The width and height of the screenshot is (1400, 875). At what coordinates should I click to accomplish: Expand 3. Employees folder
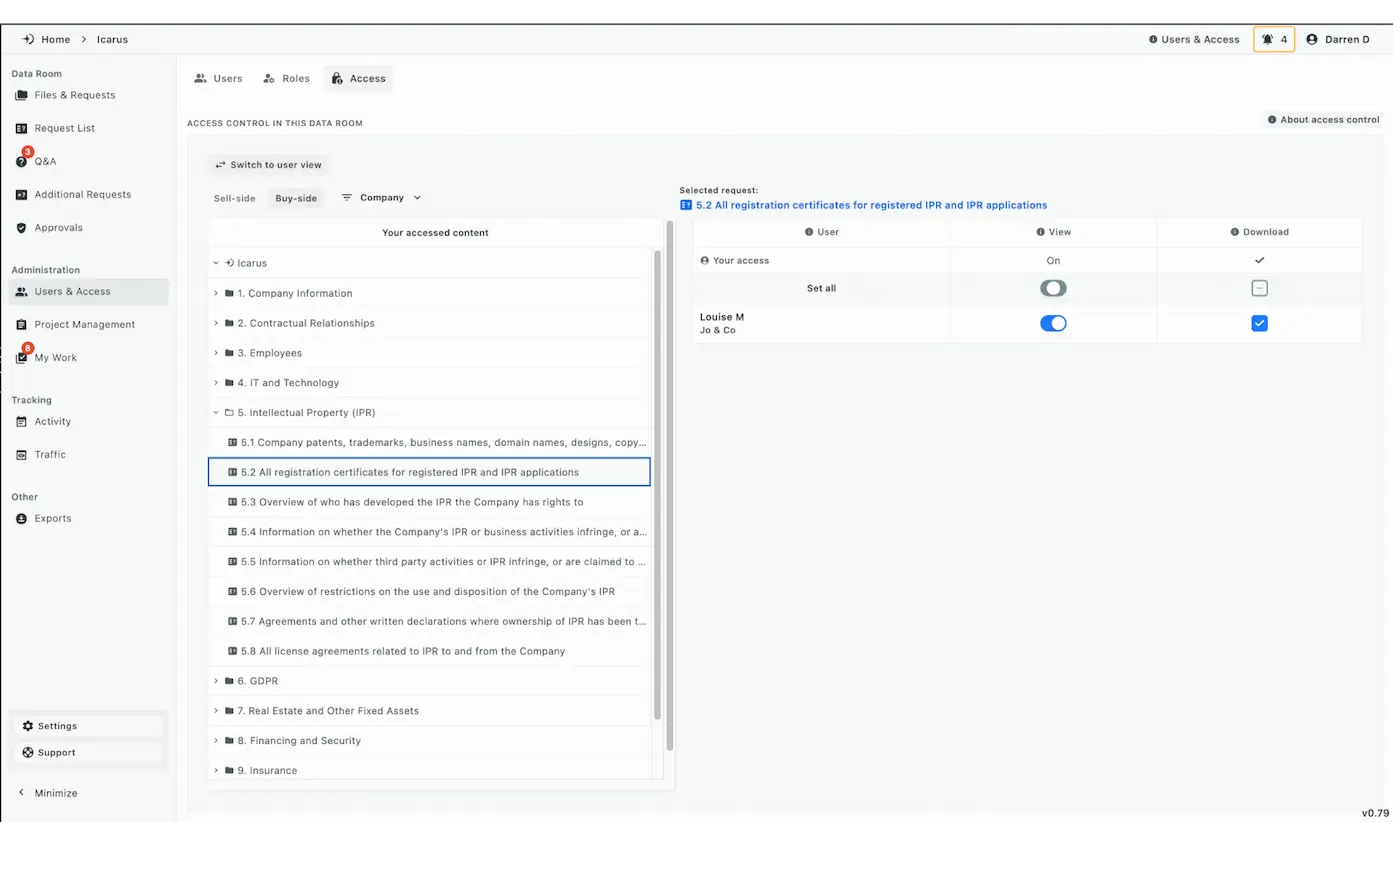(216, 353)
